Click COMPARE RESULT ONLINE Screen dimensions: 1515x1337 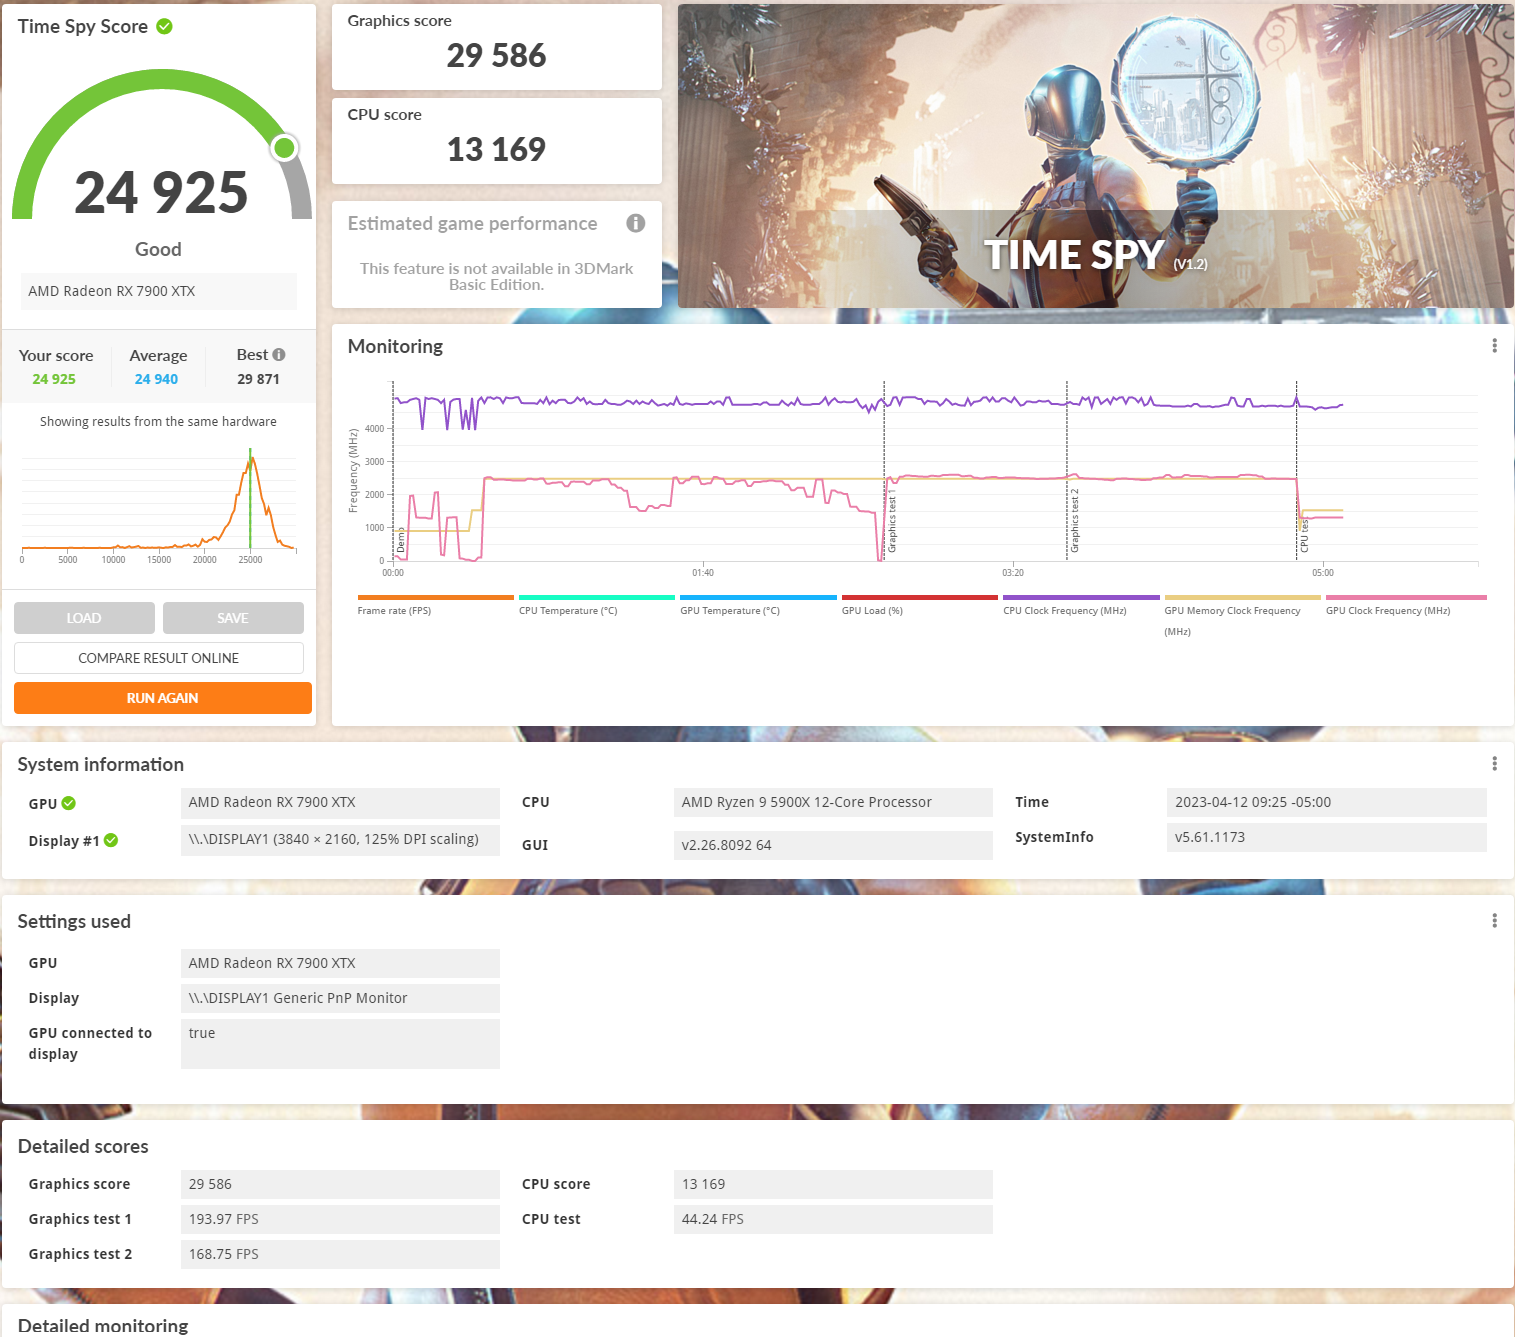(x=159, y=658)
